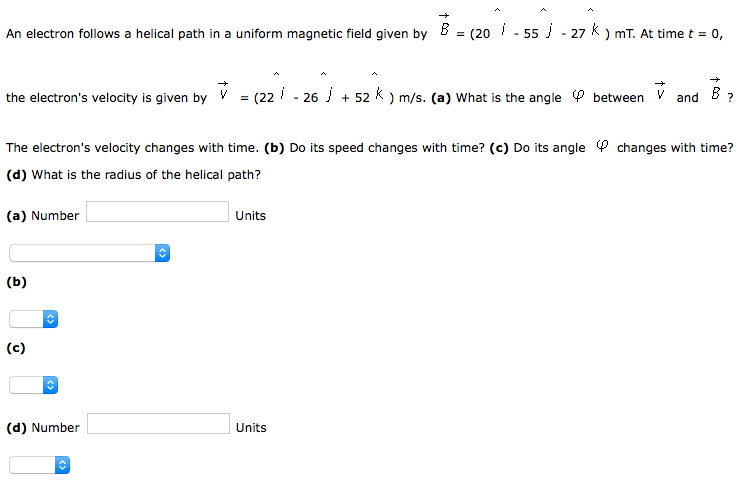738x482 pixels.
Task: Click bold "(b)" before "Do its speed"
Action: tap(275, 148)
